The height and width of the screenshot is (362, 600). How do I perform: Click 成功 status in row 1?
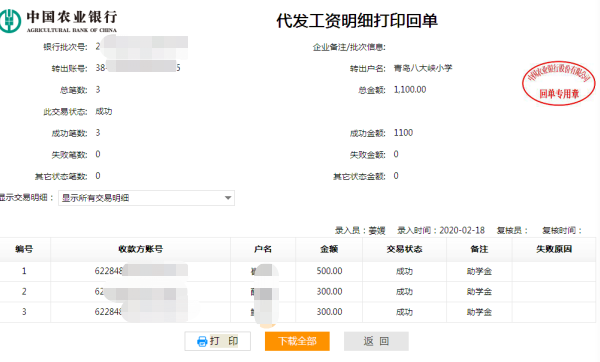(x=404, y=271)
